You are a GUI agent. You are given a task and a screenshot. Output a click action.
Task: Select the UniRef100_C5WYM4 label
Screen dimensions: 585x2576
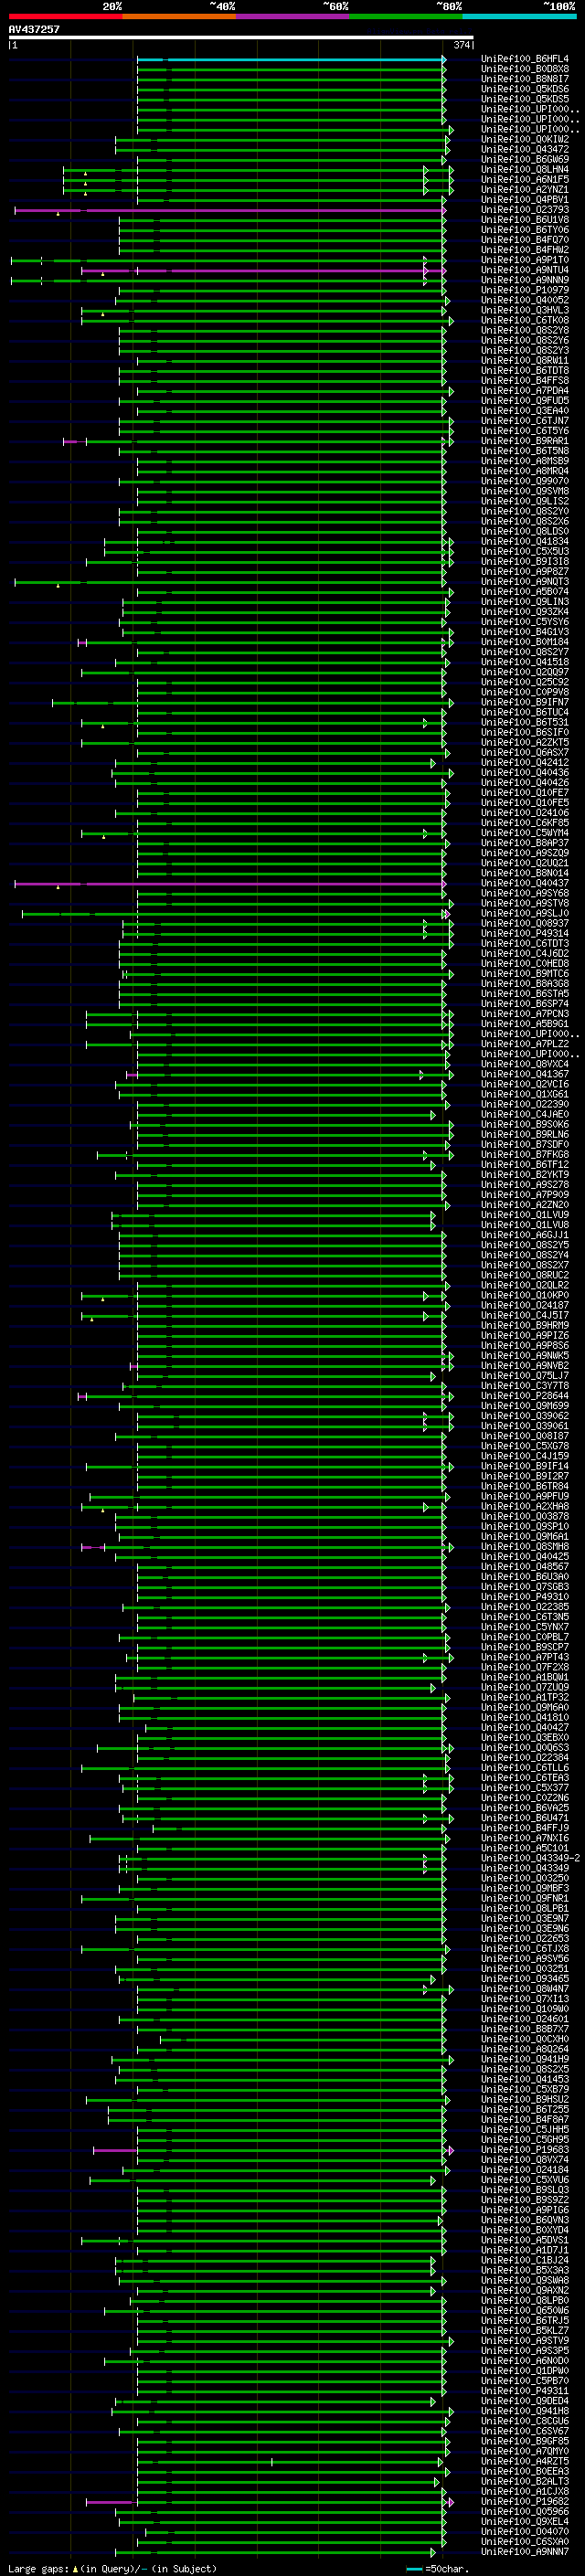coord(524,833)
